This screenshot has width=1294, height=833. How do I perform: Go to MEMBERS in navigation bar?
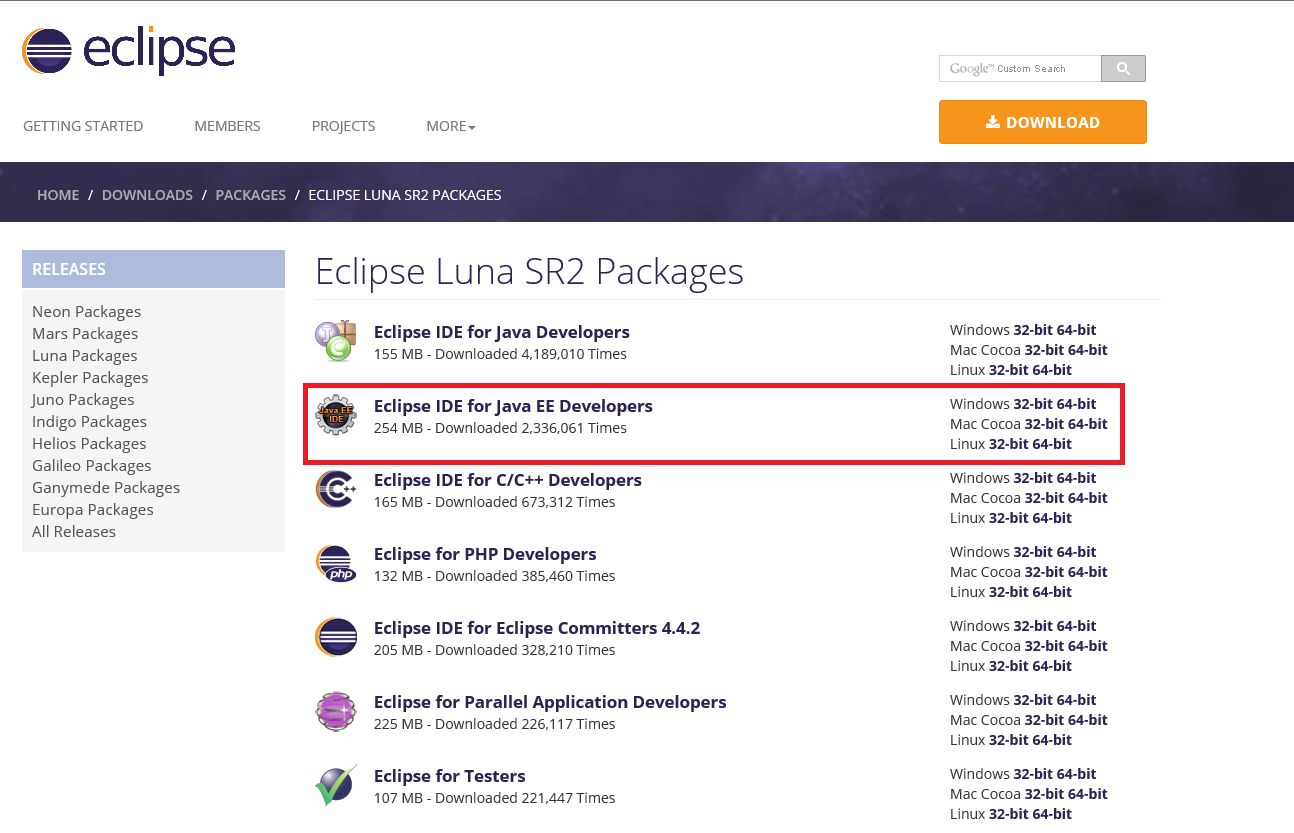(227, 126)
